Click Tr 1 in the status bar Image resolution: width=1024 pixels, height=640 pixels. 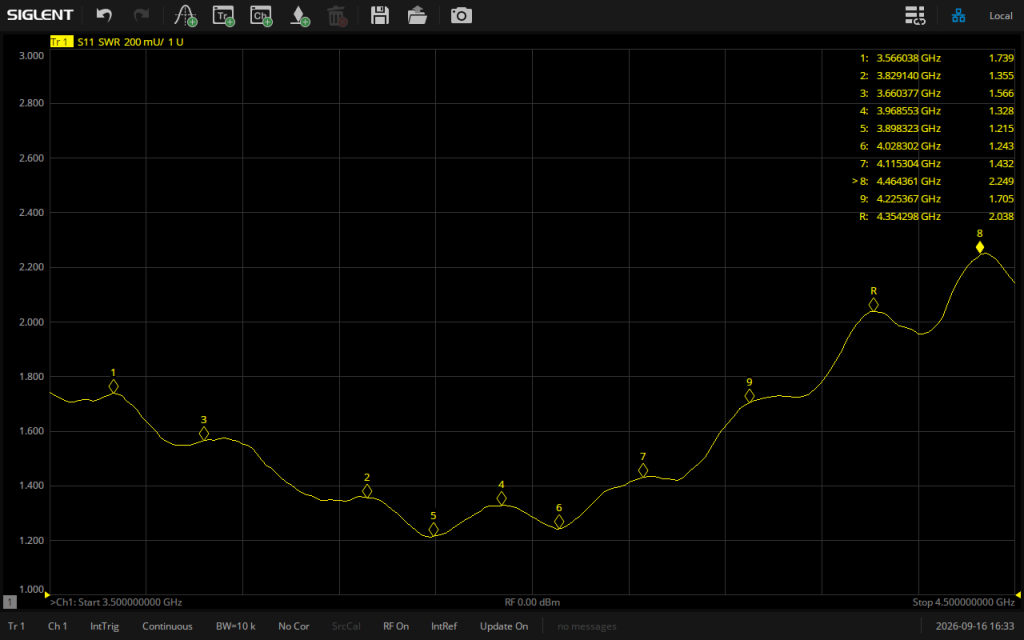16,626
